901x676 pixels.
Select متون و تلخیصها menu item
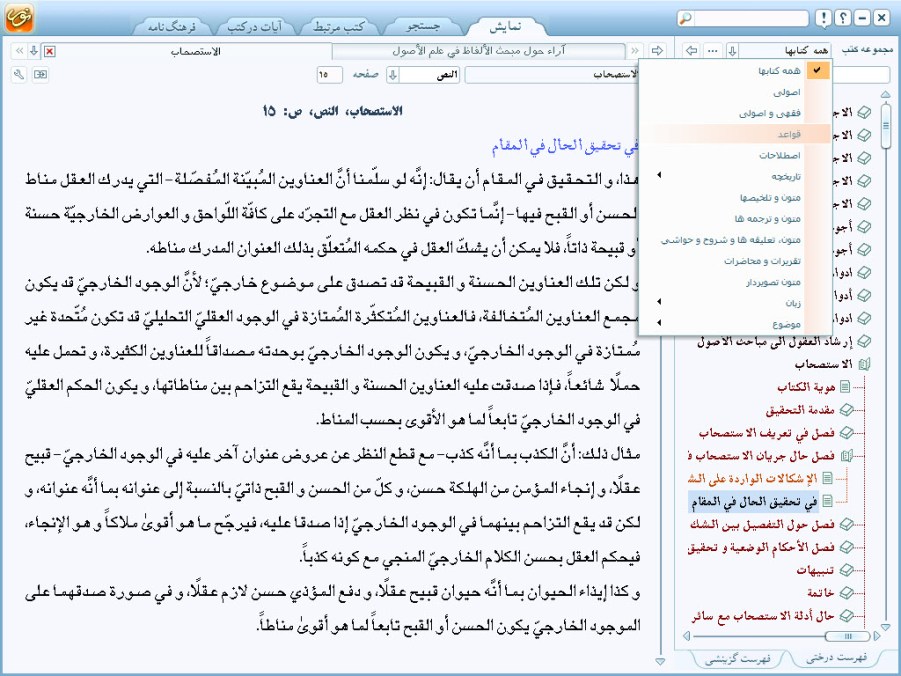tap(735, 197)
